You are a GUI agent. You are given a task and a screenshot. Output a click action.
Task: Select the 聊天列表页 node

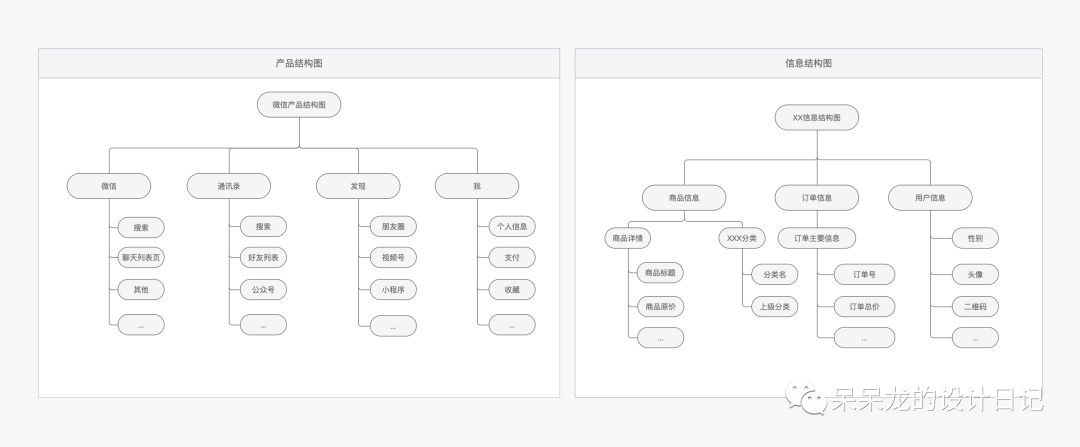click(141, 258)
